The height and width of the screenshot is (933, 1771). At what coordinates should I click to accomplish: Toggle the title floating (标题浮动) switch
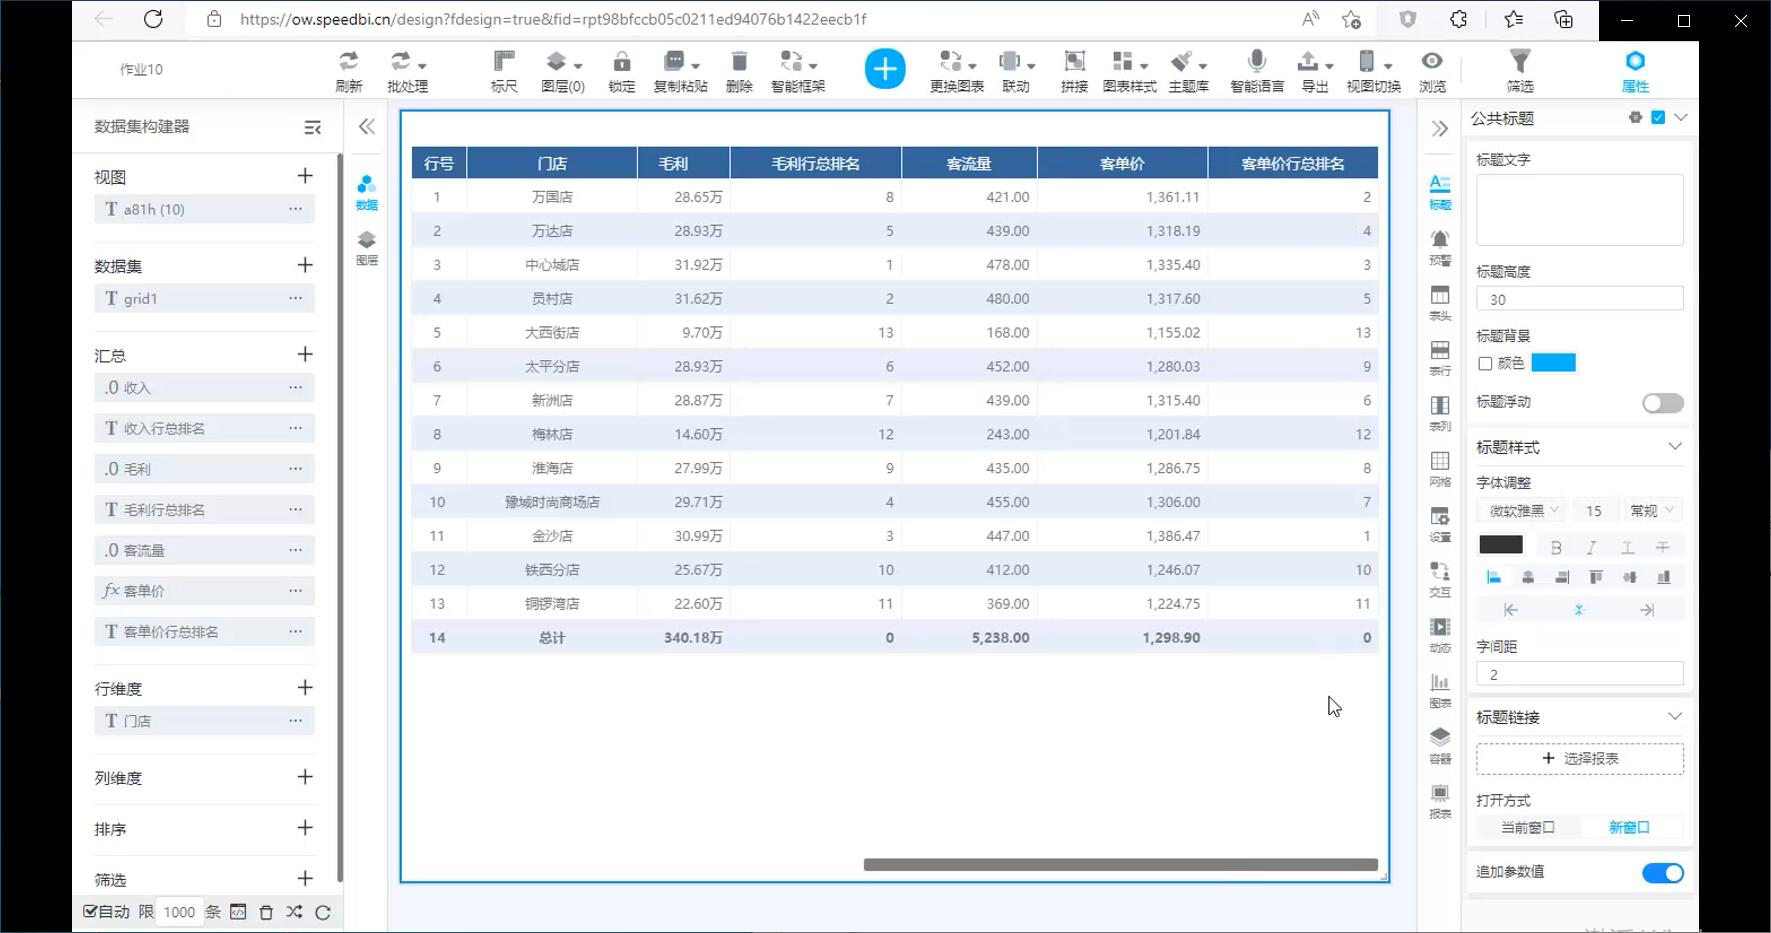click(1662, 403)
